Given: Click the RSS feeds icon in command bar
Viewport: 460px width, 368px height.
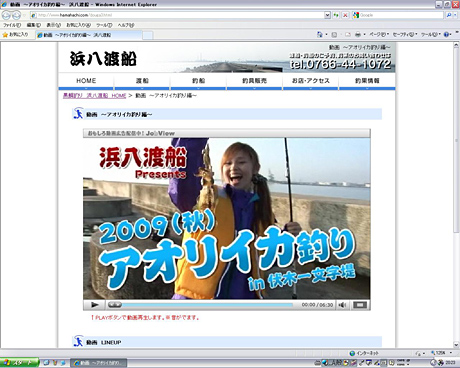Looking at the screenshot, I should (334, 34).
